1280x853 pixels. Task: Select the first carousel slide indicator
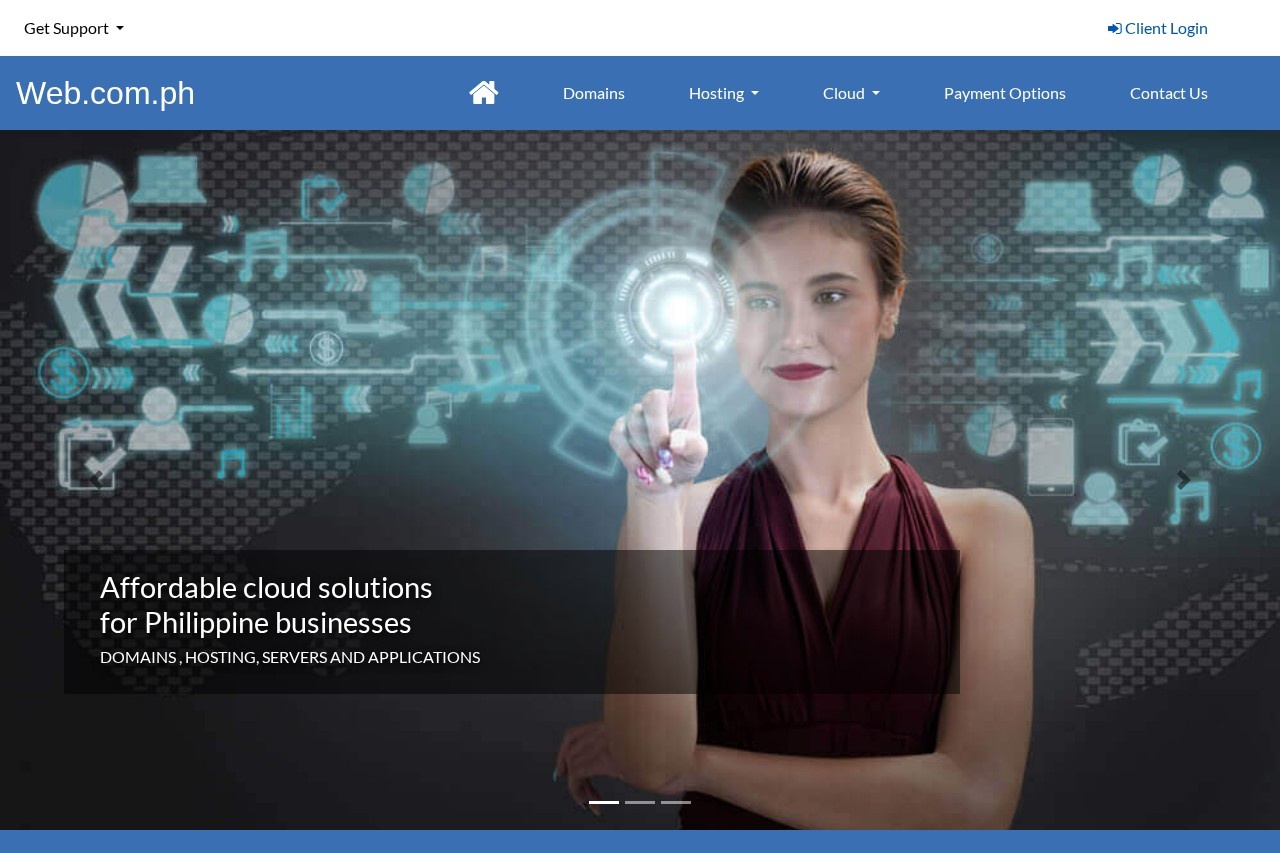(604, 802)
